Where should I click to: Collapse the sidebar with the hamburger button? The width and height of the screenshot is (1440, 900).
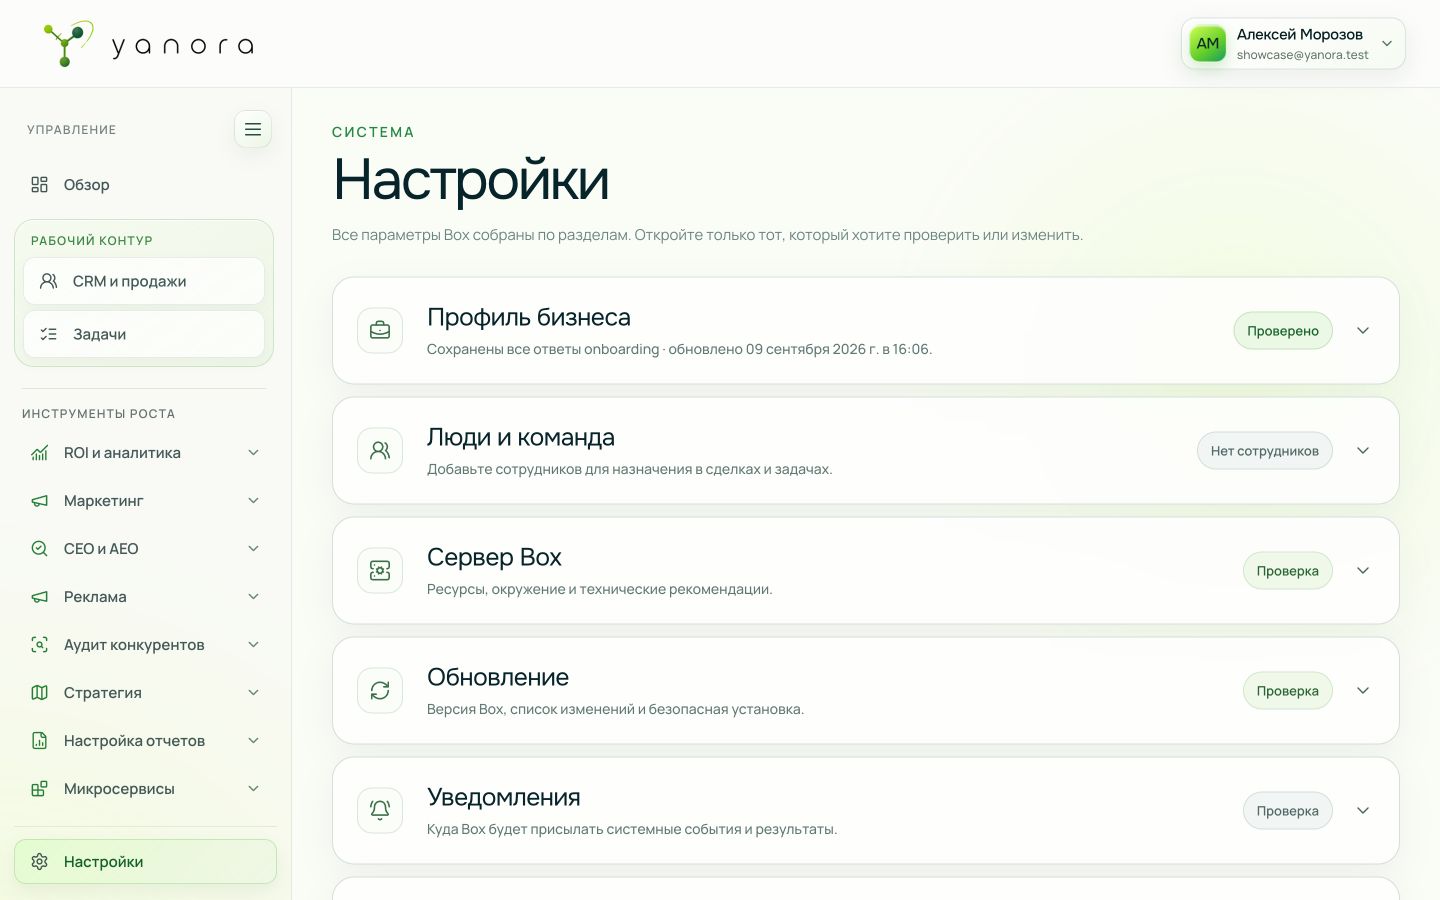click(253, 129)
